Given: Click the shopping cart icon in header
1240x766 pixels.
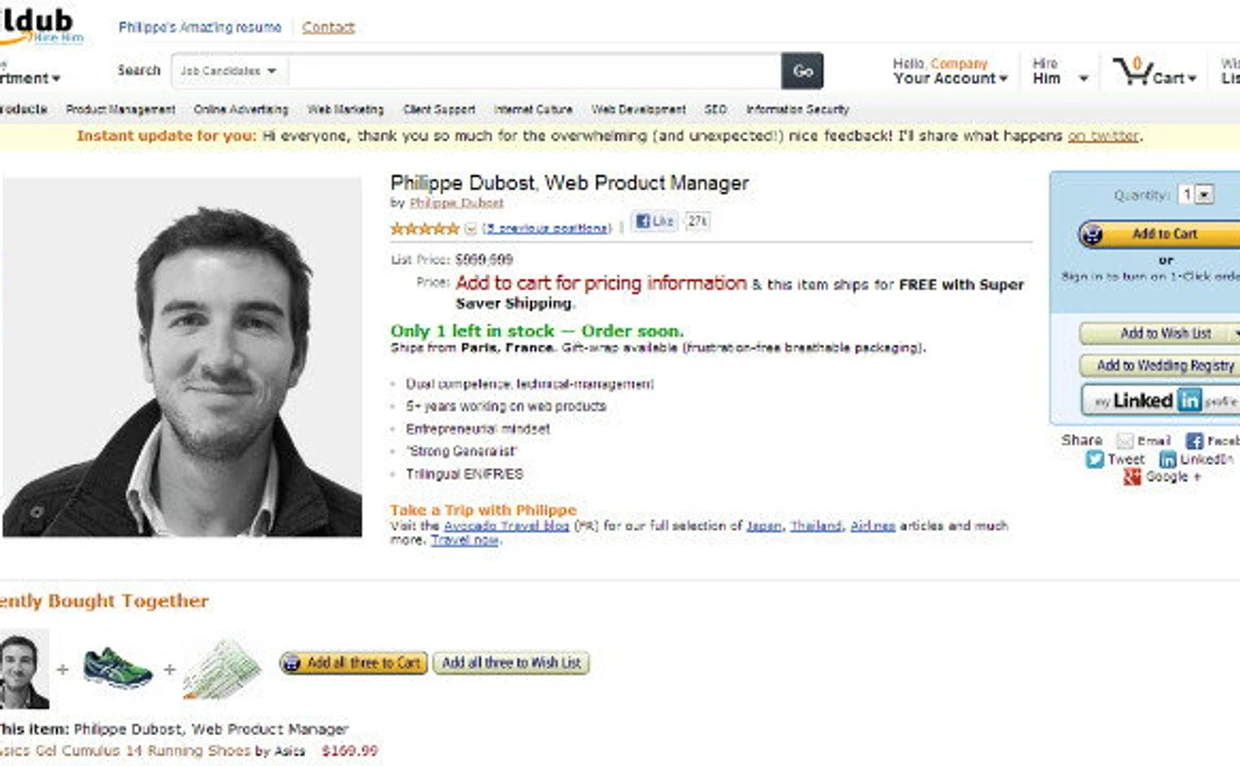Looking at the screenshot, I should coord(1132,71).
